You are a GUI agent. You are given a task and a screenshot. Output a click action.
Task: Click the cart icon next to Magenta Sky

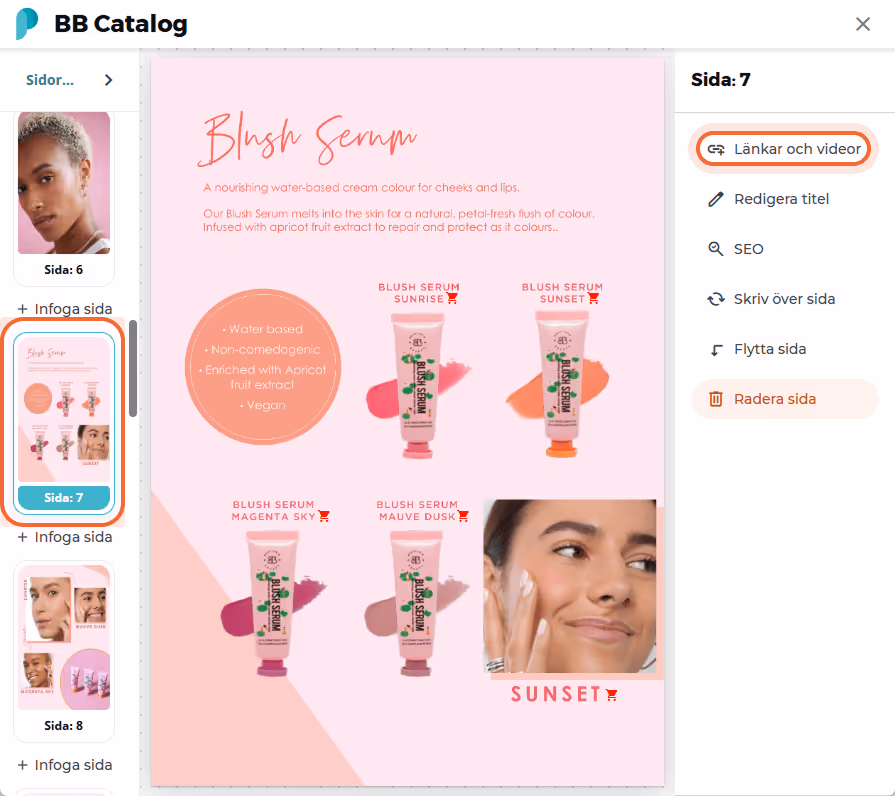[x=324, y=516]
